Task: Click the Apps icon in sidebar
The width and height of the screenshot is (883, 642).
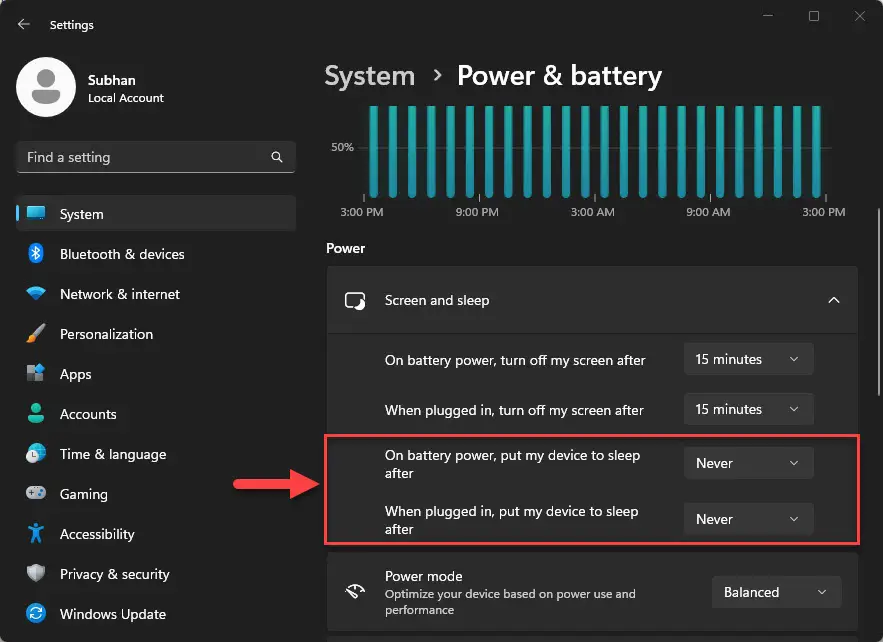Action: 36,373
